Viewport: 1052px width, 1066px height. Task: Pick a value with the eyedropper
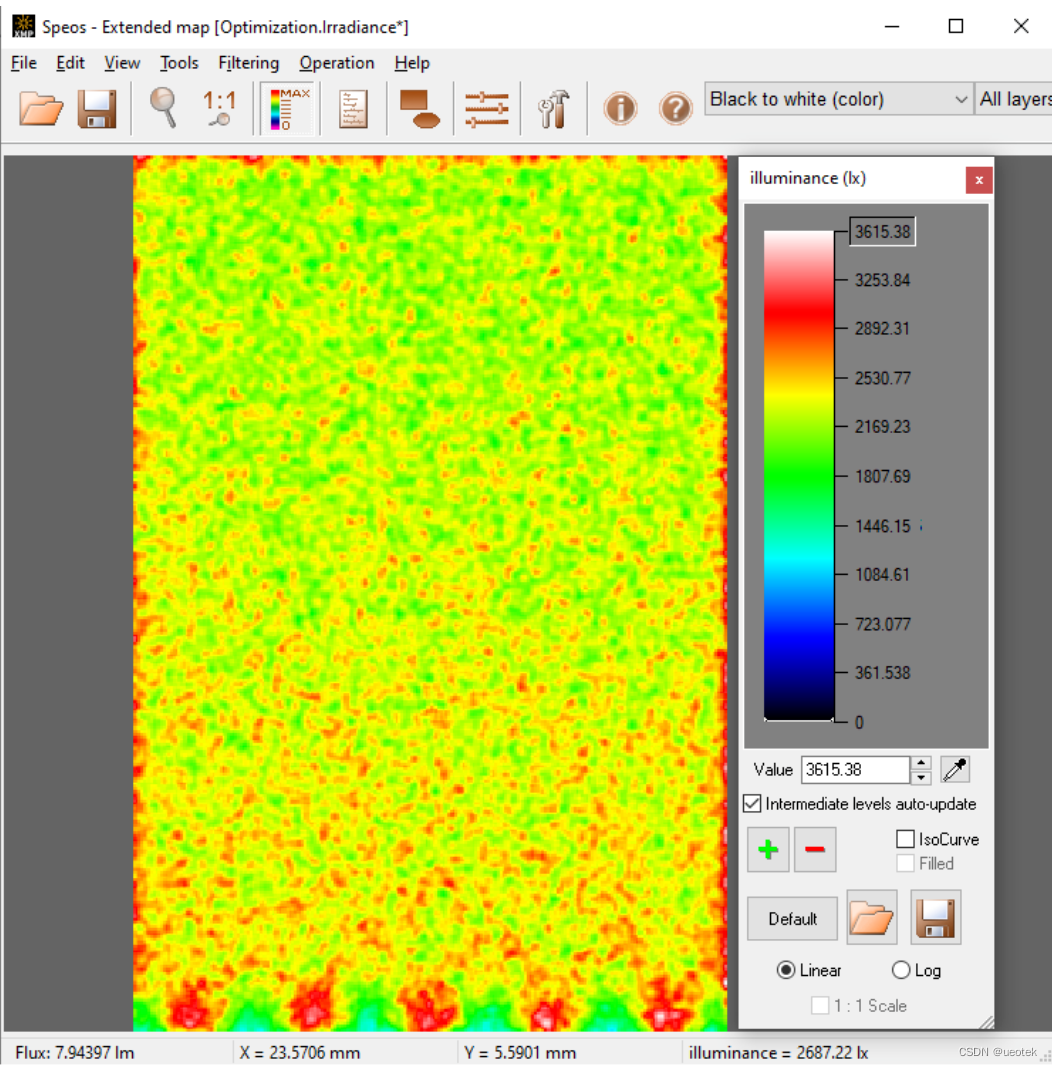pos(955,769)
